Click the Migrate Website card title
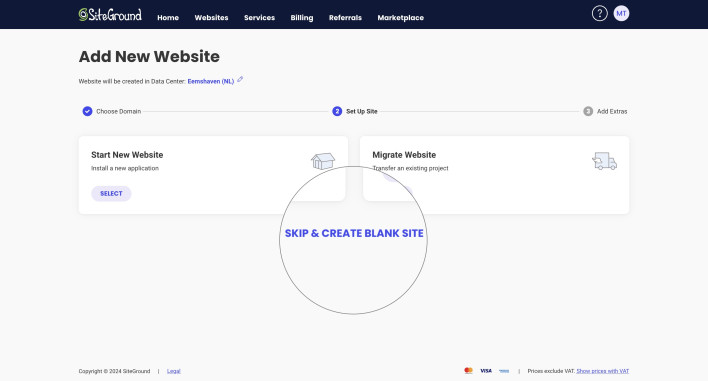Screen dimensions: 708x381 click(404, 155)
